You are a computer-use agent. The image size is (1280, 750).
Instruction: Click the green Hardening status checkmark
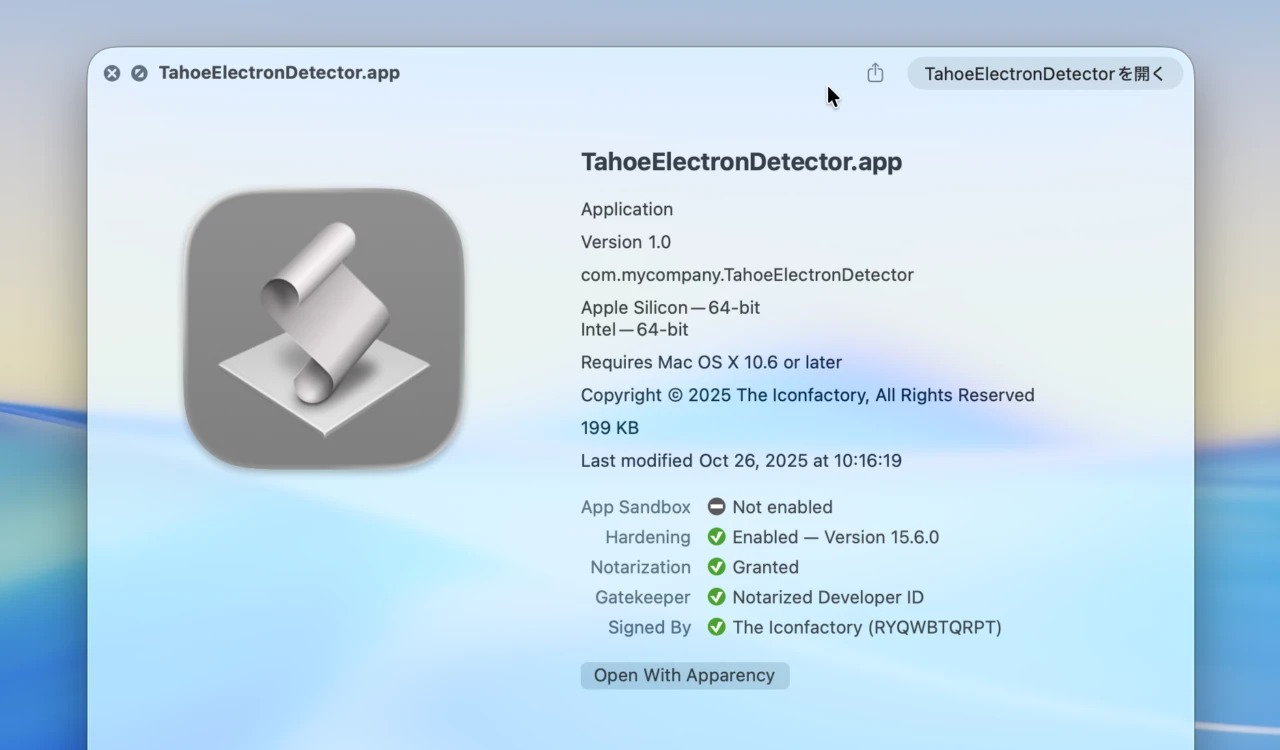pos(716,537)
